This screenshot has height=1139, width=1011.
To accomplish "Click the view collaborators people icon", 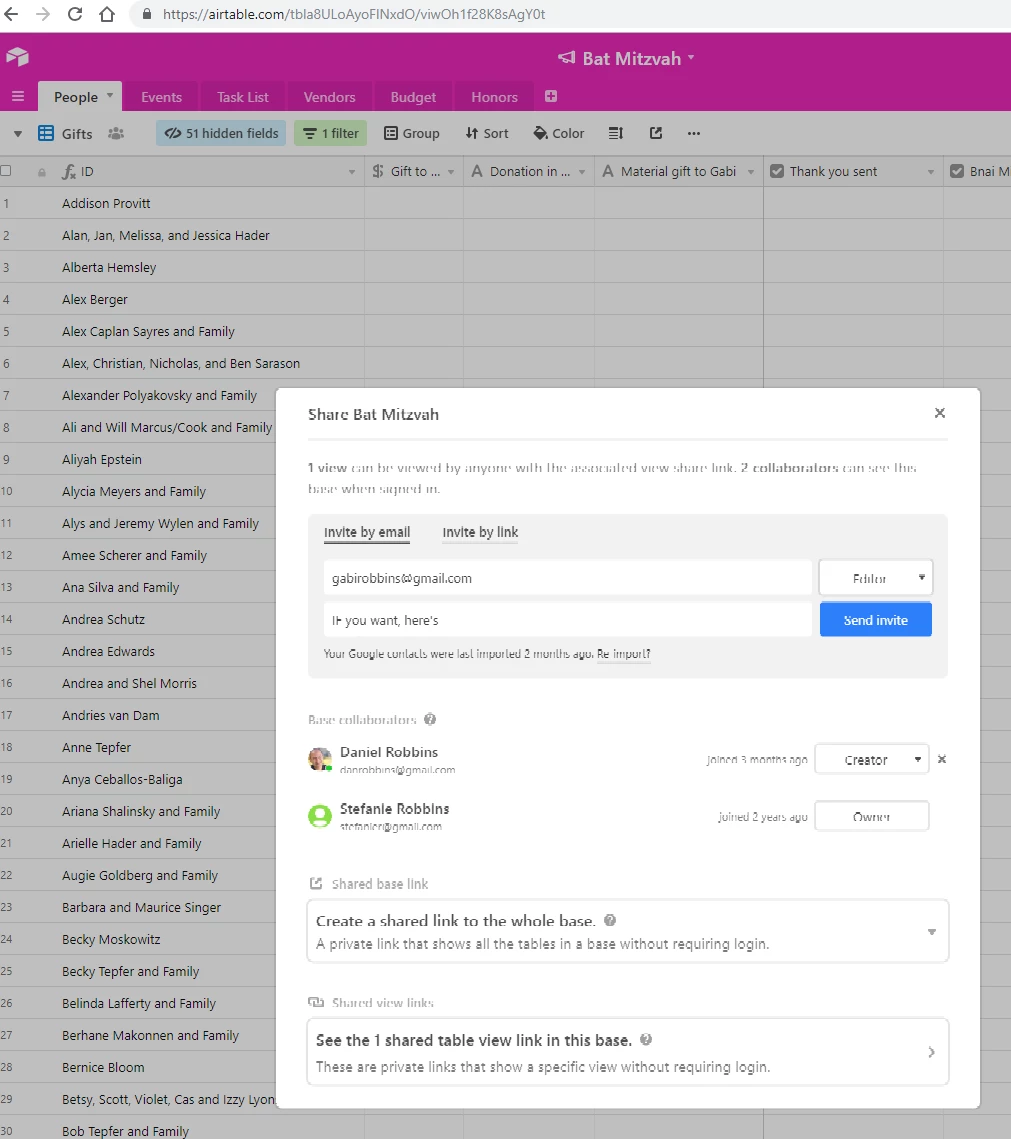I will click(x=116, y=134).
